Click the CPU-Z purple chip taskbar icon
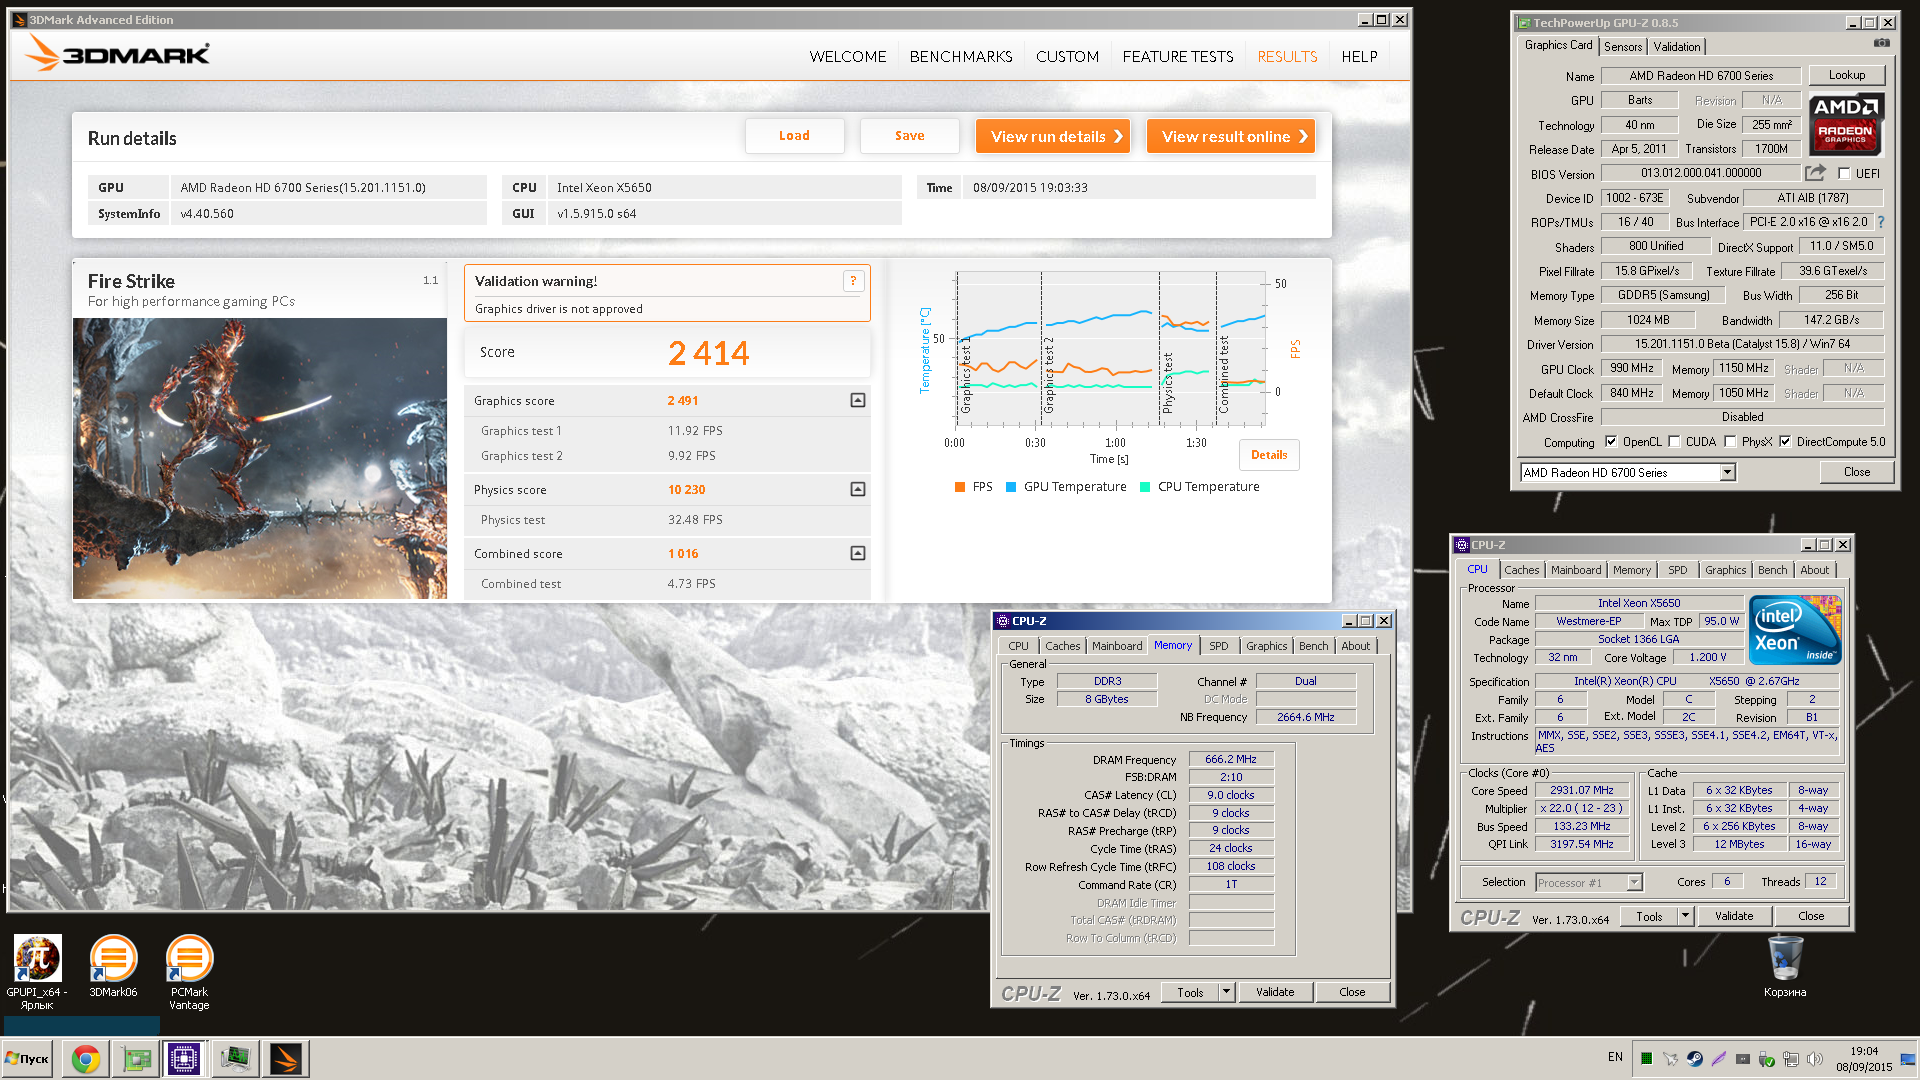This screenshot has height=1080, width=1920. (184, 1059)
